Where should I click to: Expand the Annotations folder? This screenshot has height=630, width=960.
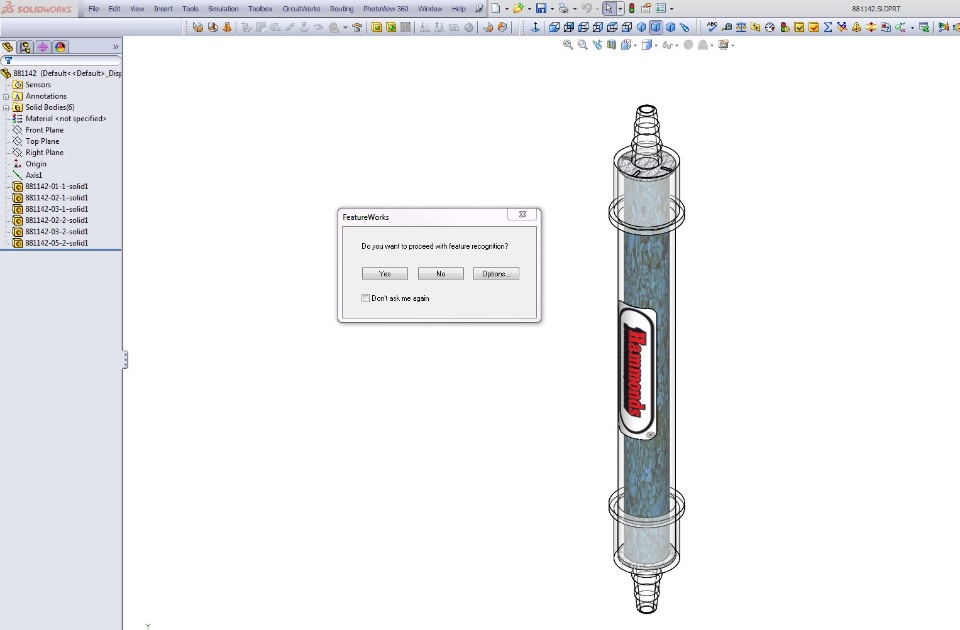point(6,96)
